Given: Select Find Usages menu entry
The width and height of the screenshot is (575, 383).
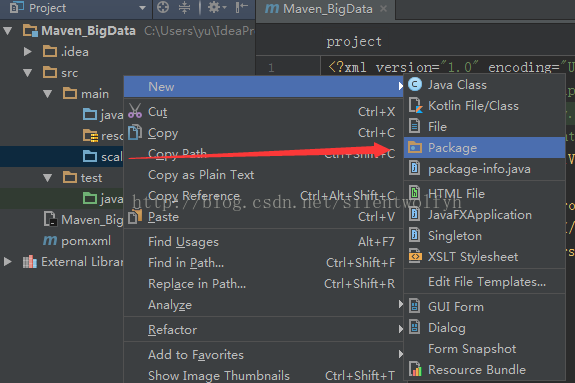Looking at the screenshot, I should click(x=264, y=242).
